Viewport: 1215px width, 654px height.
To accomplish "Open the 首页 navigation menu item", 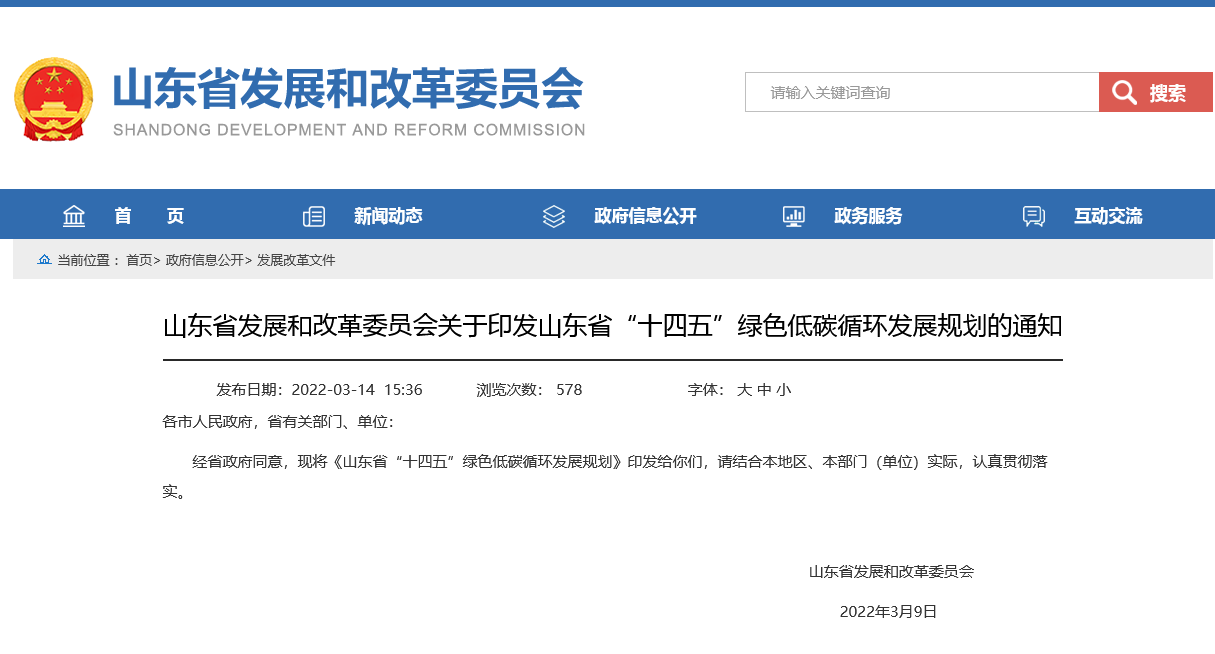I will tap(149, 216).
